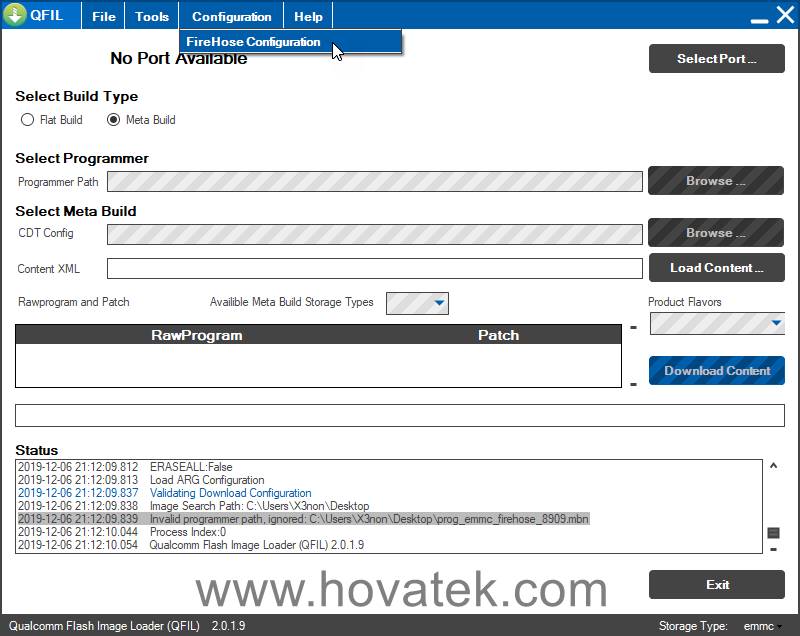Close the QFIL window

[785, 15]
